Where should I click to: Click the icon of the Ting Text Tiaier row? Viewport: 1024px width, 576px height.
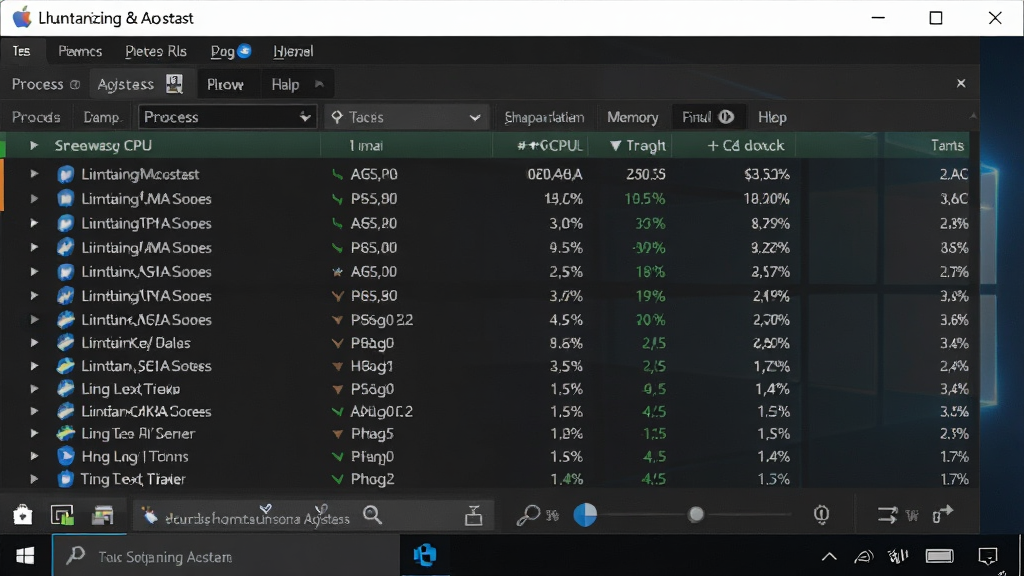(x=65, y=479)
